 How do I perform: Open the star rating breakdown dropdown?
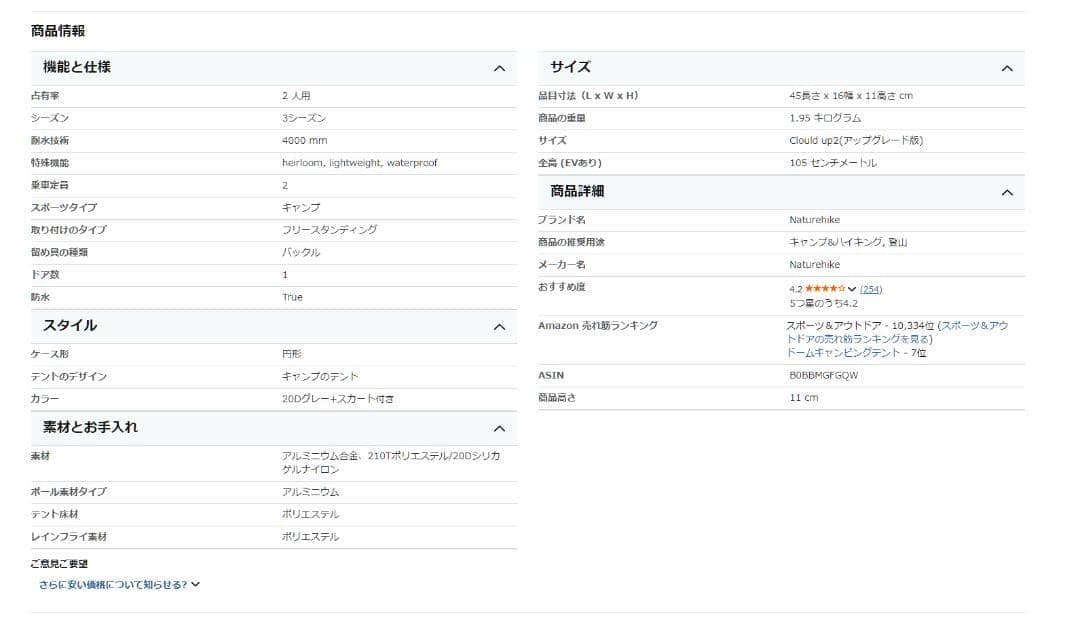click(x=852, y=289)
